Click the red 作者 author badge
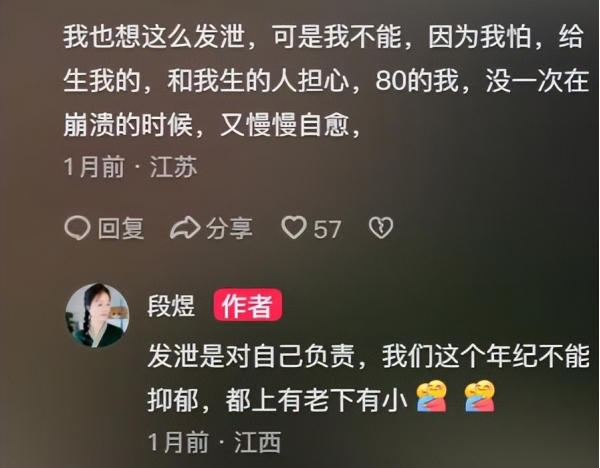 [x=248, y=305]
